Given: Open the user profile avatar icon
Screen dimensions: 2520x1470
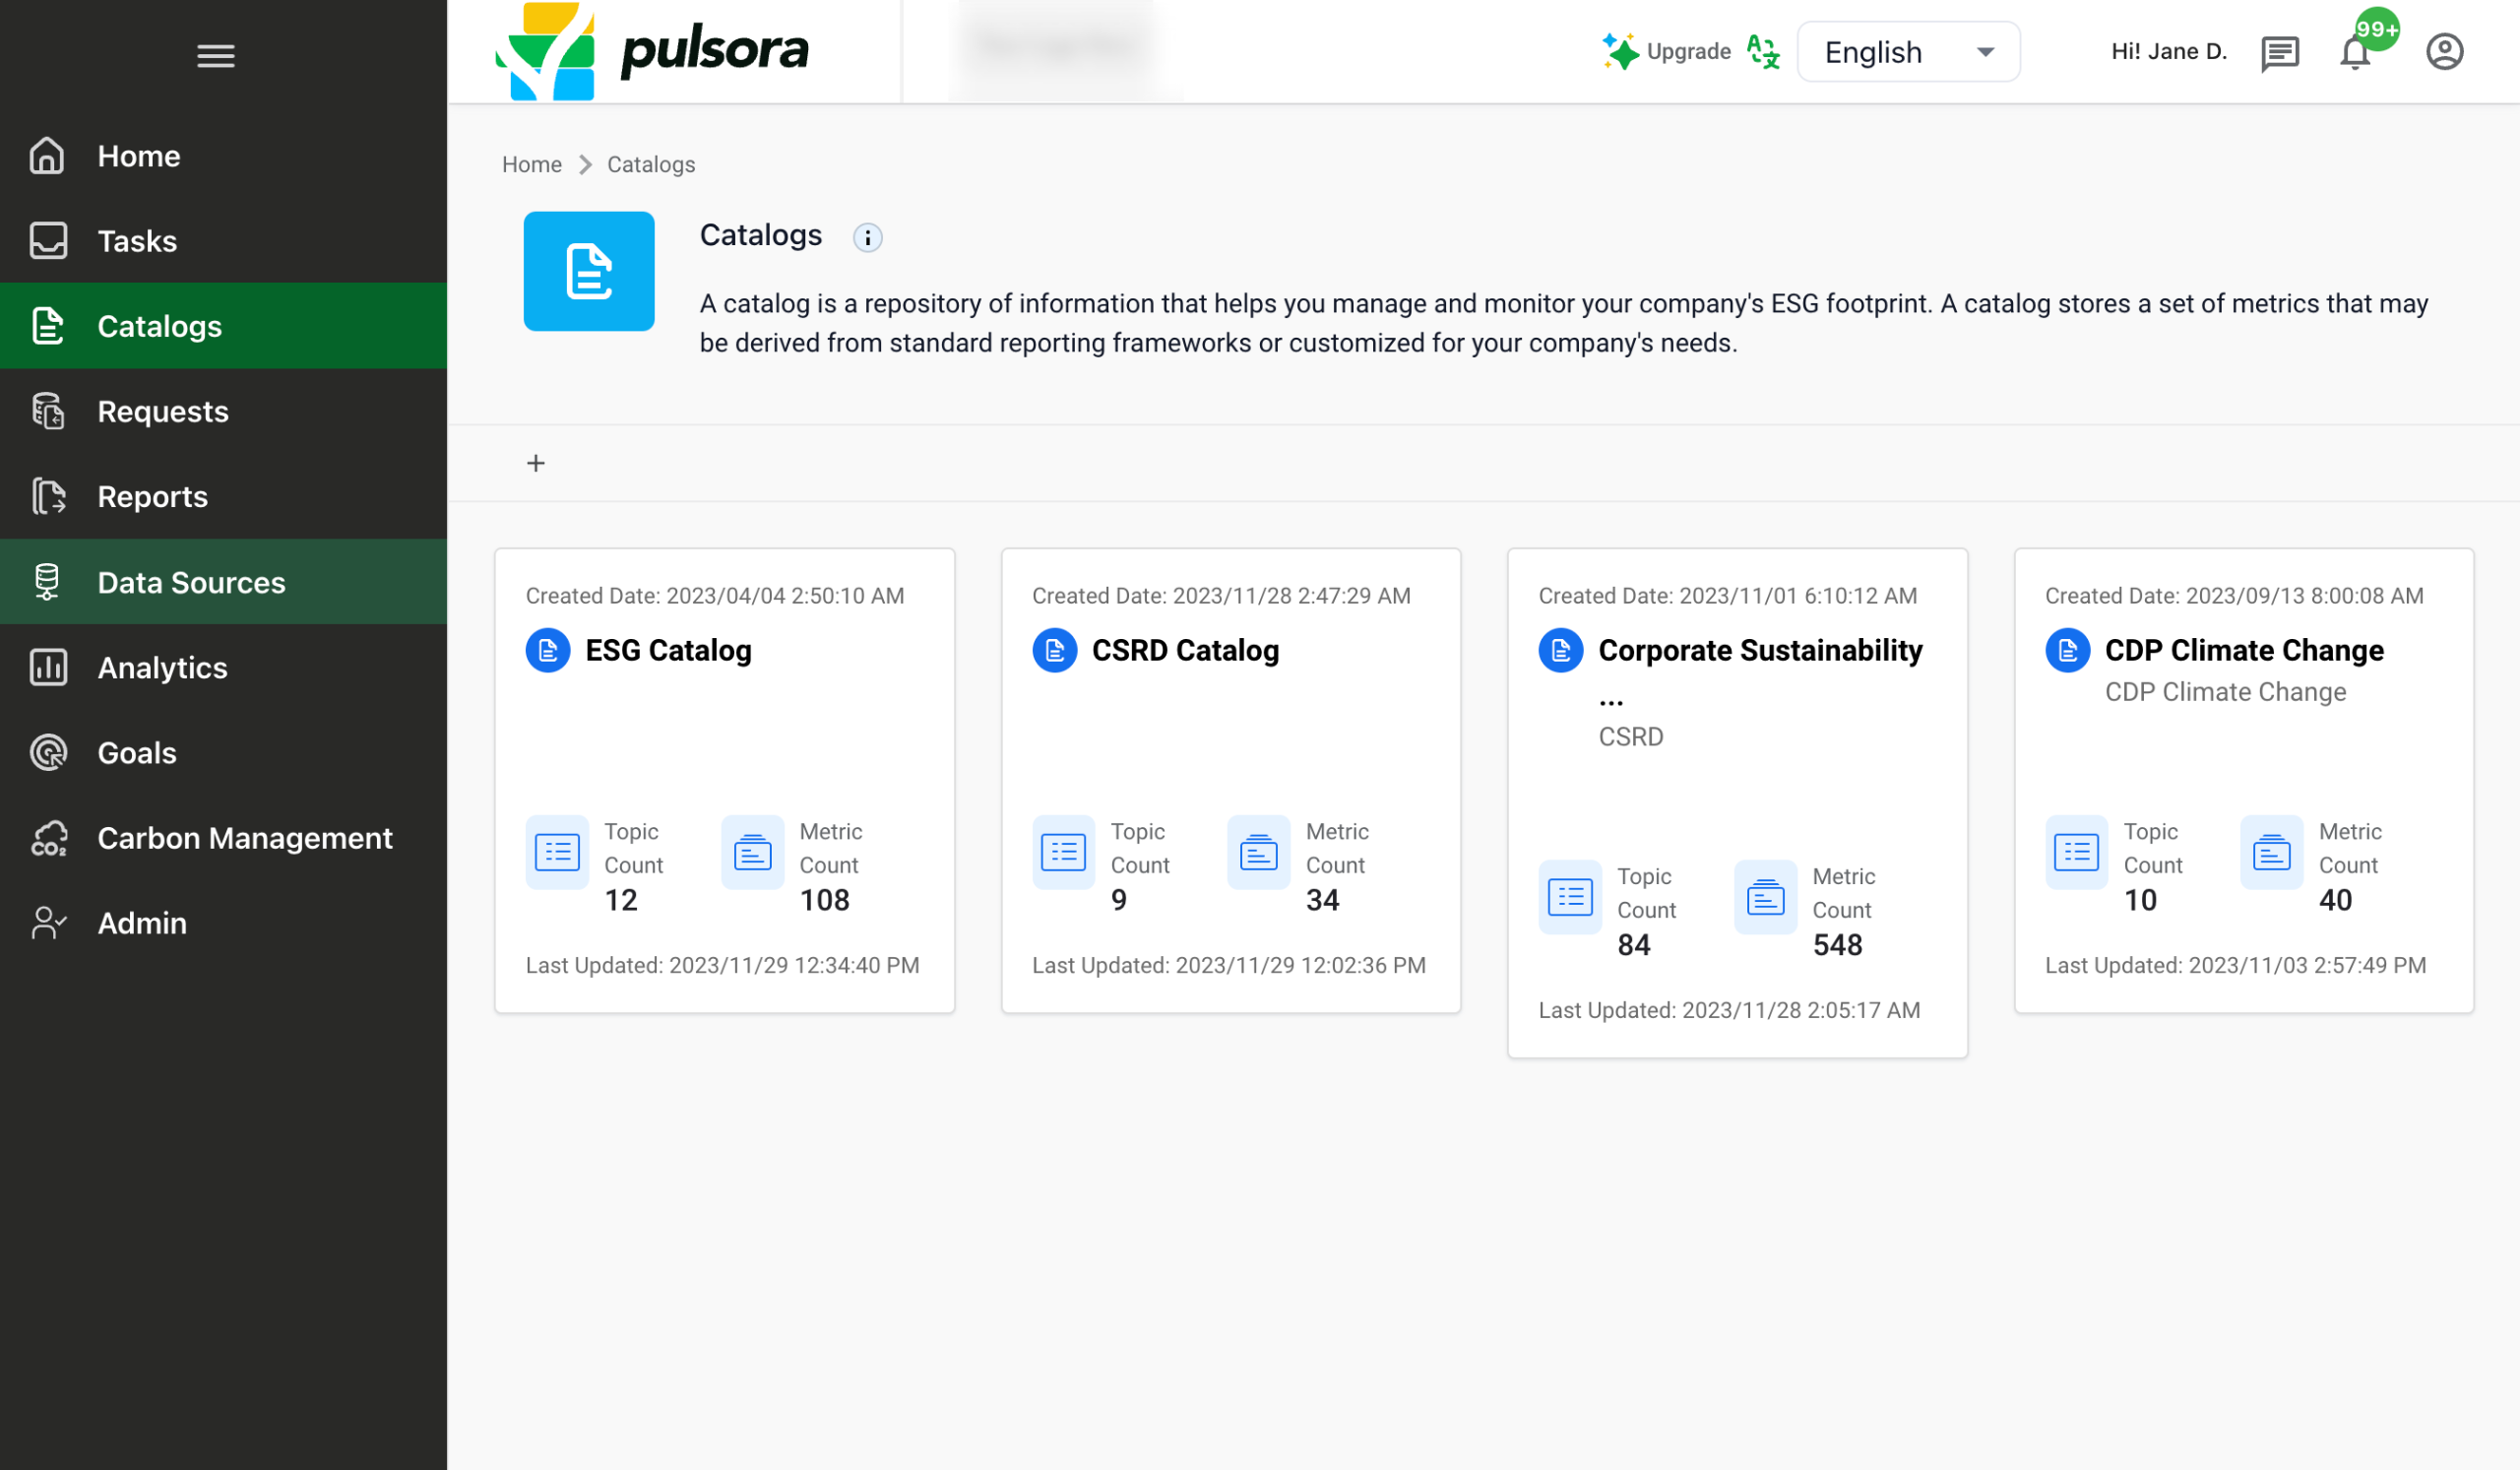Looking at the screenshot, I should coord(2444,52).
